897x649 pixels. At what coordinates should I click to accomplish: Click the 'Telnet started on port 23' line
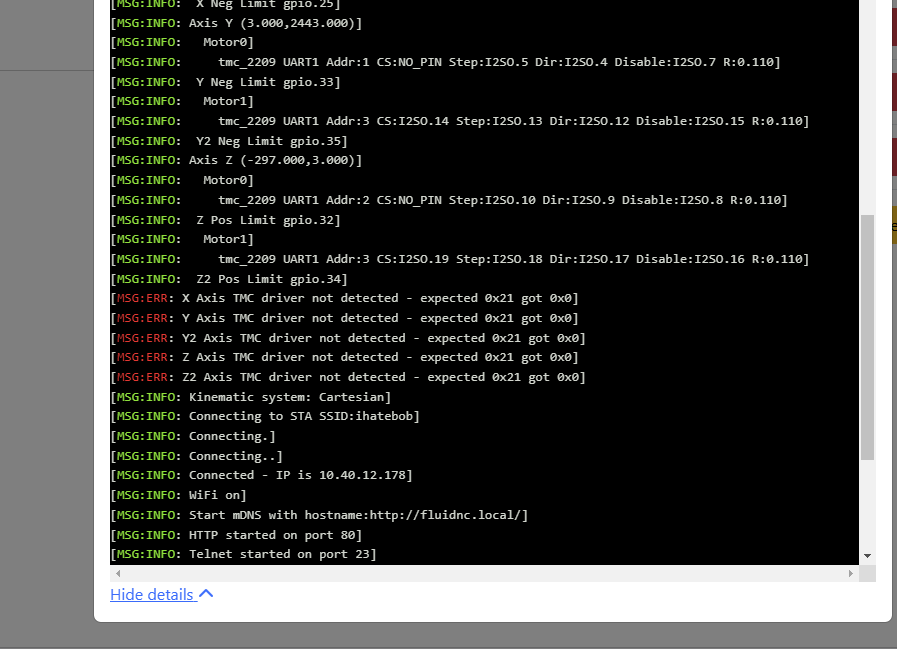click(x=244, y=555)
